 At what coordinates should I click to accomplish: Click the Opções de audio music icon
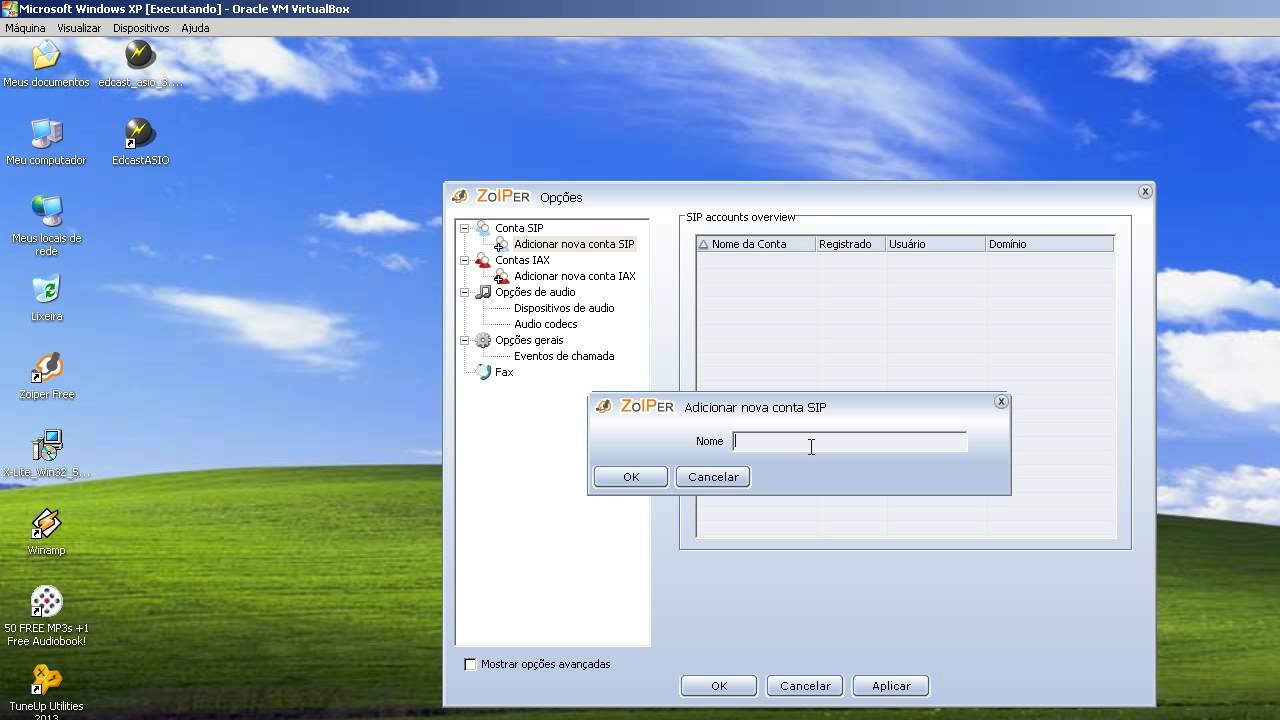tap(483, 292)
